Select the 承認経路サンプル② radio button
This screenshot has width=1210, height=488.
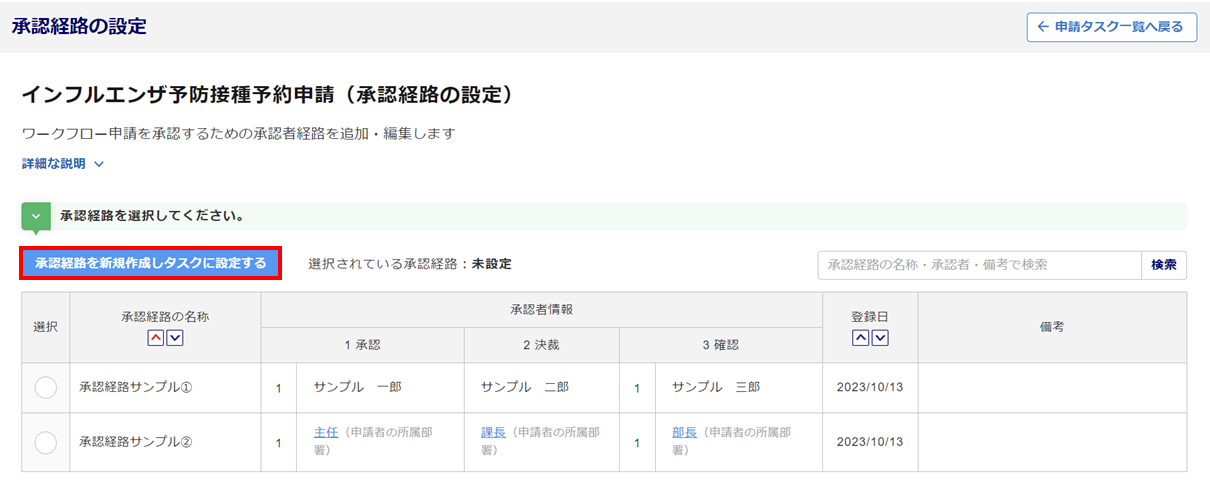[46, 442]
